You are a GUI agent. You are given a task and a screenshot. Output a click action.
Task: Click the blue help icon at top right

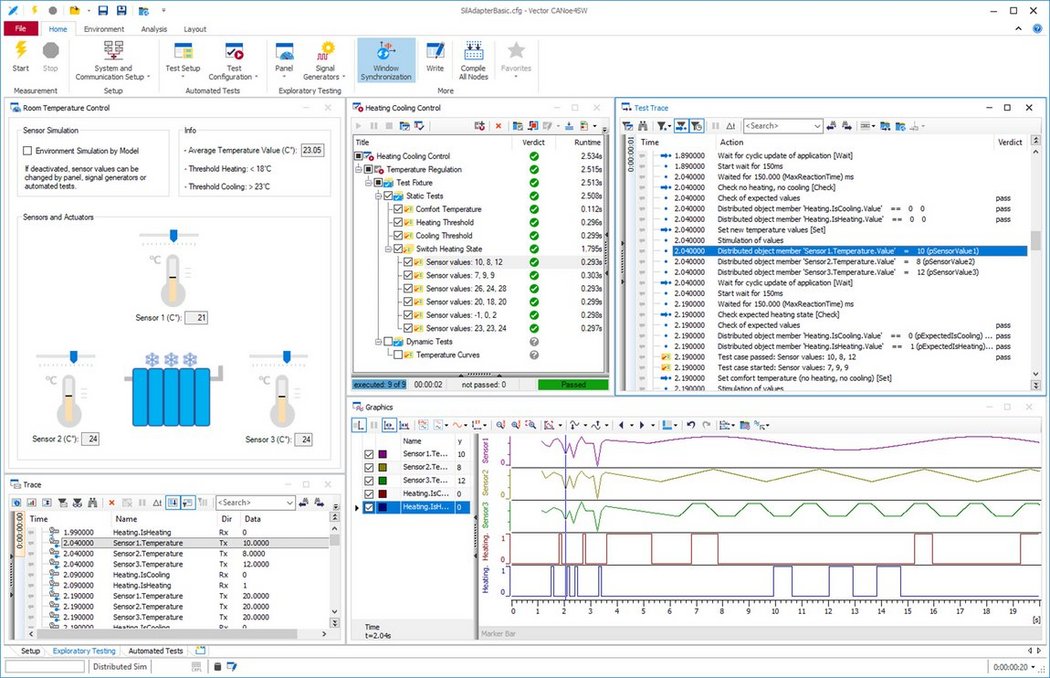click(1037, 29)
